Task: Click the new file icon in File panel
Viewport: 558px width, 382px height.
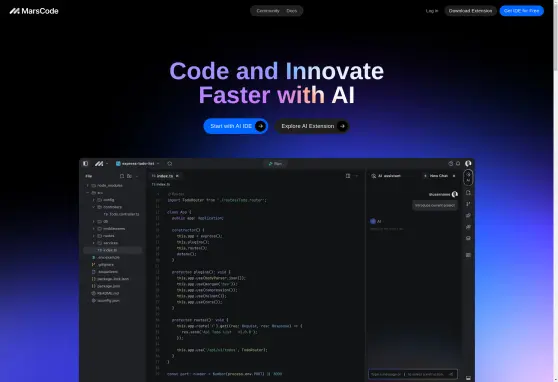Action: (x=122, y=176)
